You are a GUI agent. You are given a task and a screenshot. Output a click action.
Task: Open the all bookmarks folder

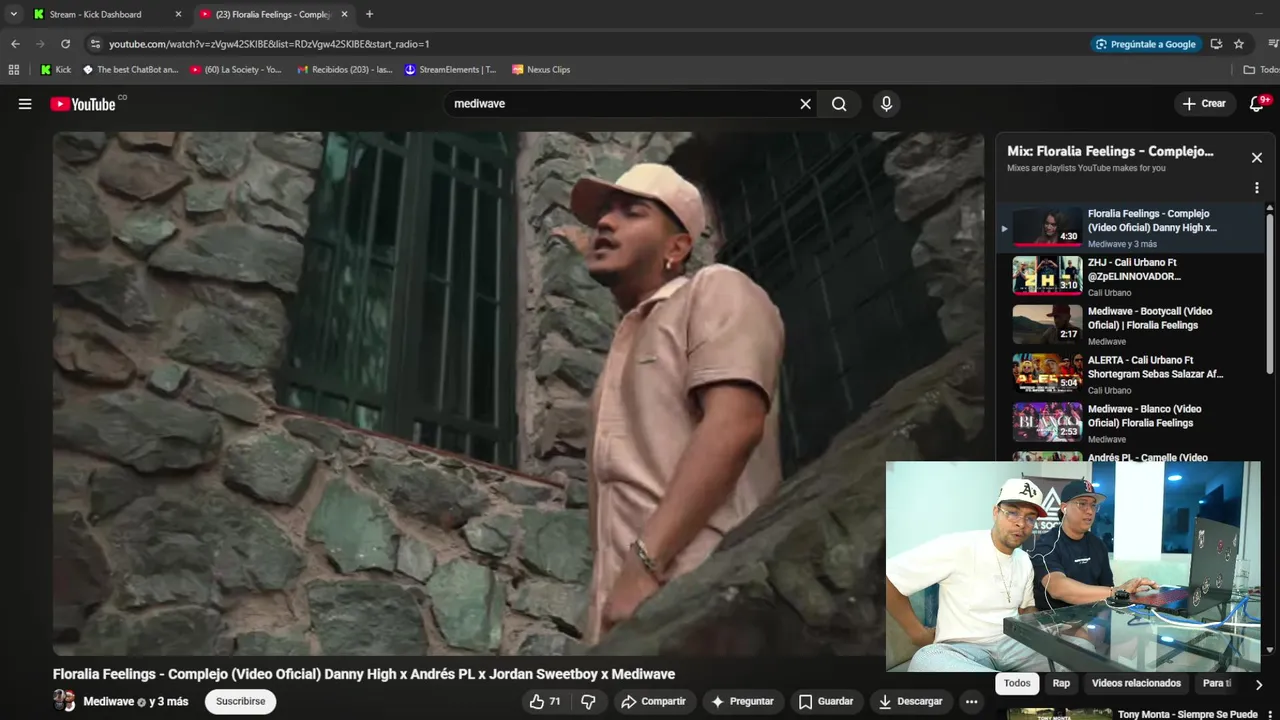click(x=1261, y=70)
